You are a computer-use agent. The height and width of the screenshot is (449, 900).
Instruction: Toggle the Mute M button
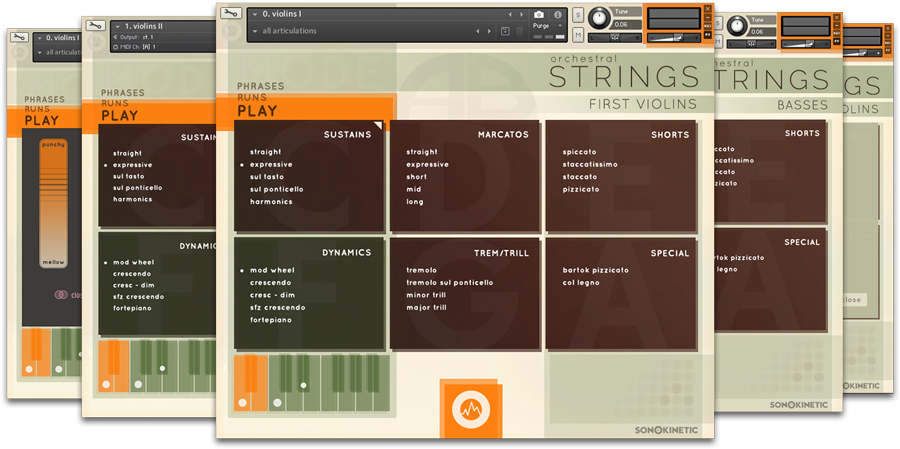pos(578,35)
